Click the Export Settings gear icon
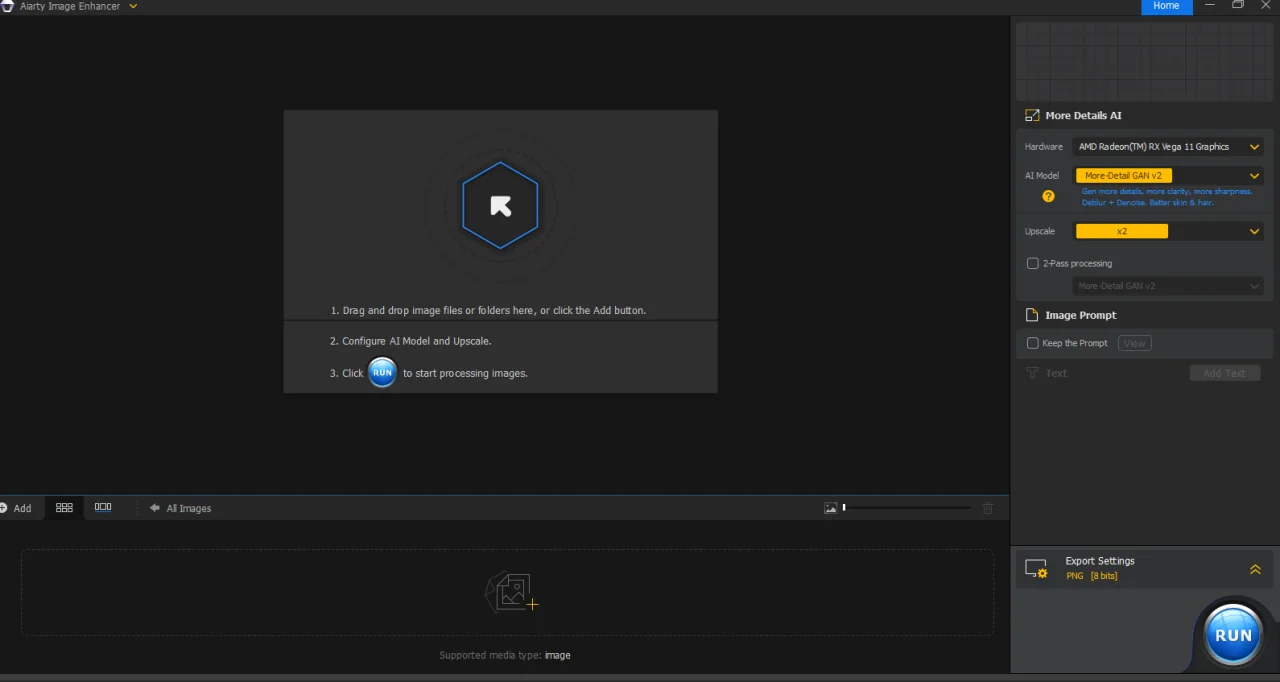1280x682 pixels. (x=1036, y=569)
